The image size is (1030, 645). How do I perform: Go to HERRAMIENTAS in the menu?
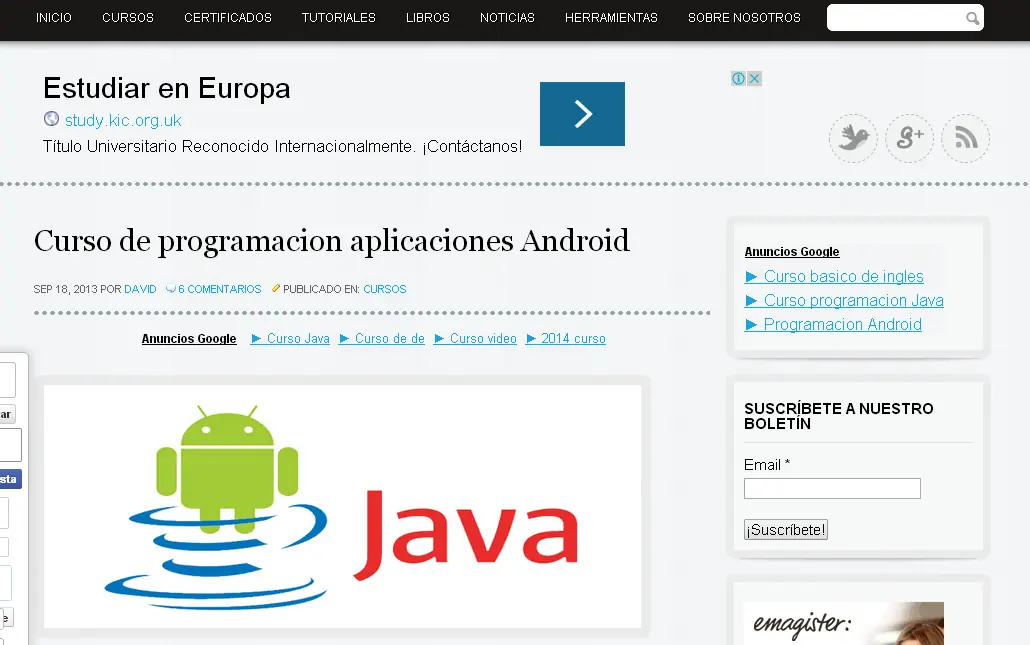point(611,18)
